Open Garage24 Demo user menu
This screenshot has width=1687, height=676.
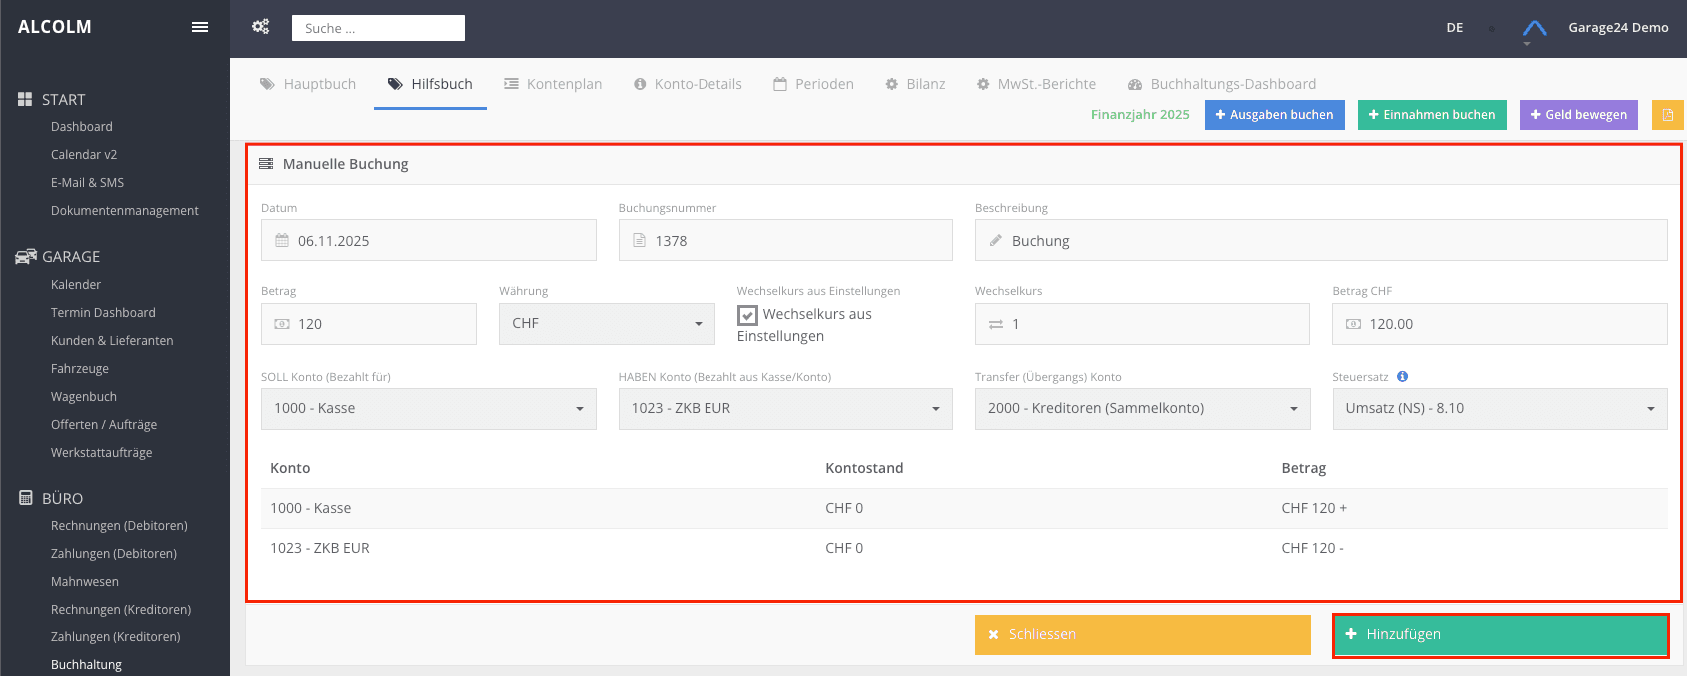click(x=1618, y=28)
